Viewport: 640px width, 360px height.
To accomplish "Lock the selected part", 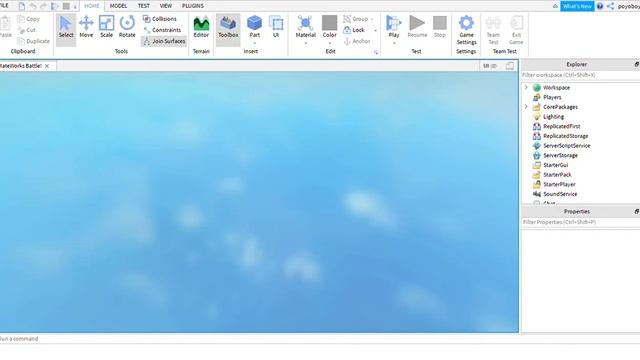I will 354,30.
